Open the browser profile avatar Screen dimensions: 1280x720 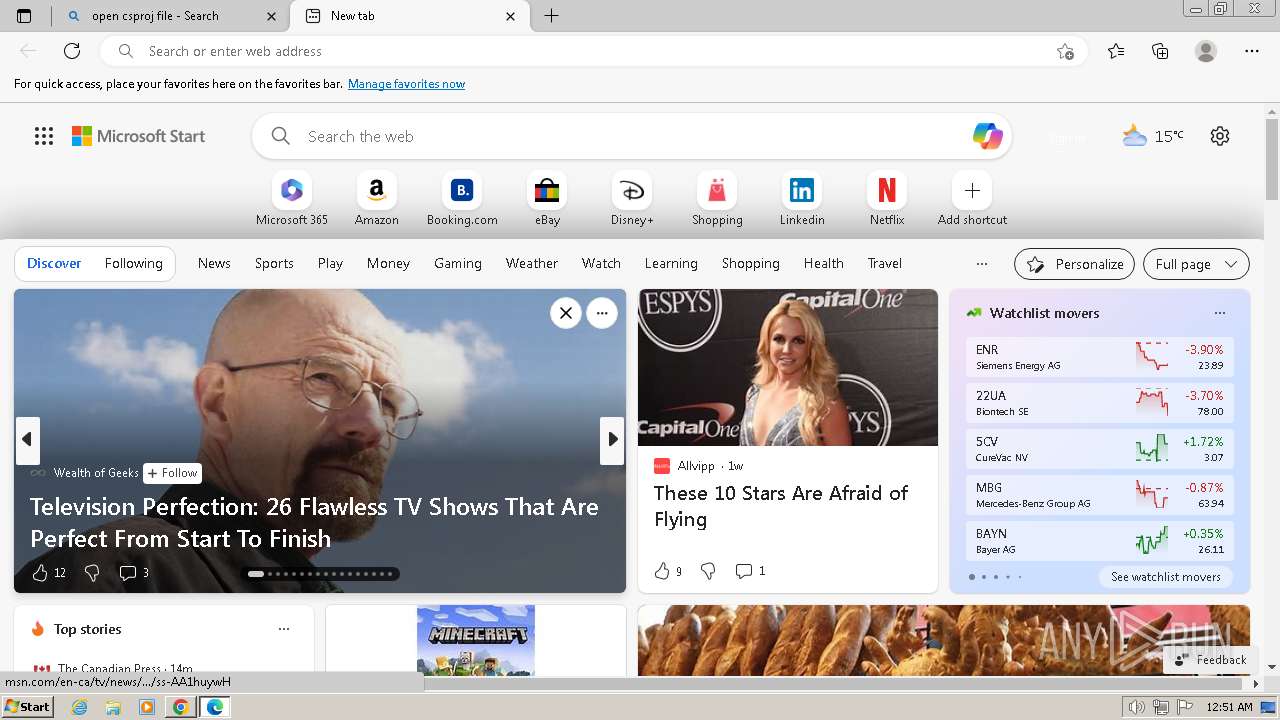click(1206, 51)
